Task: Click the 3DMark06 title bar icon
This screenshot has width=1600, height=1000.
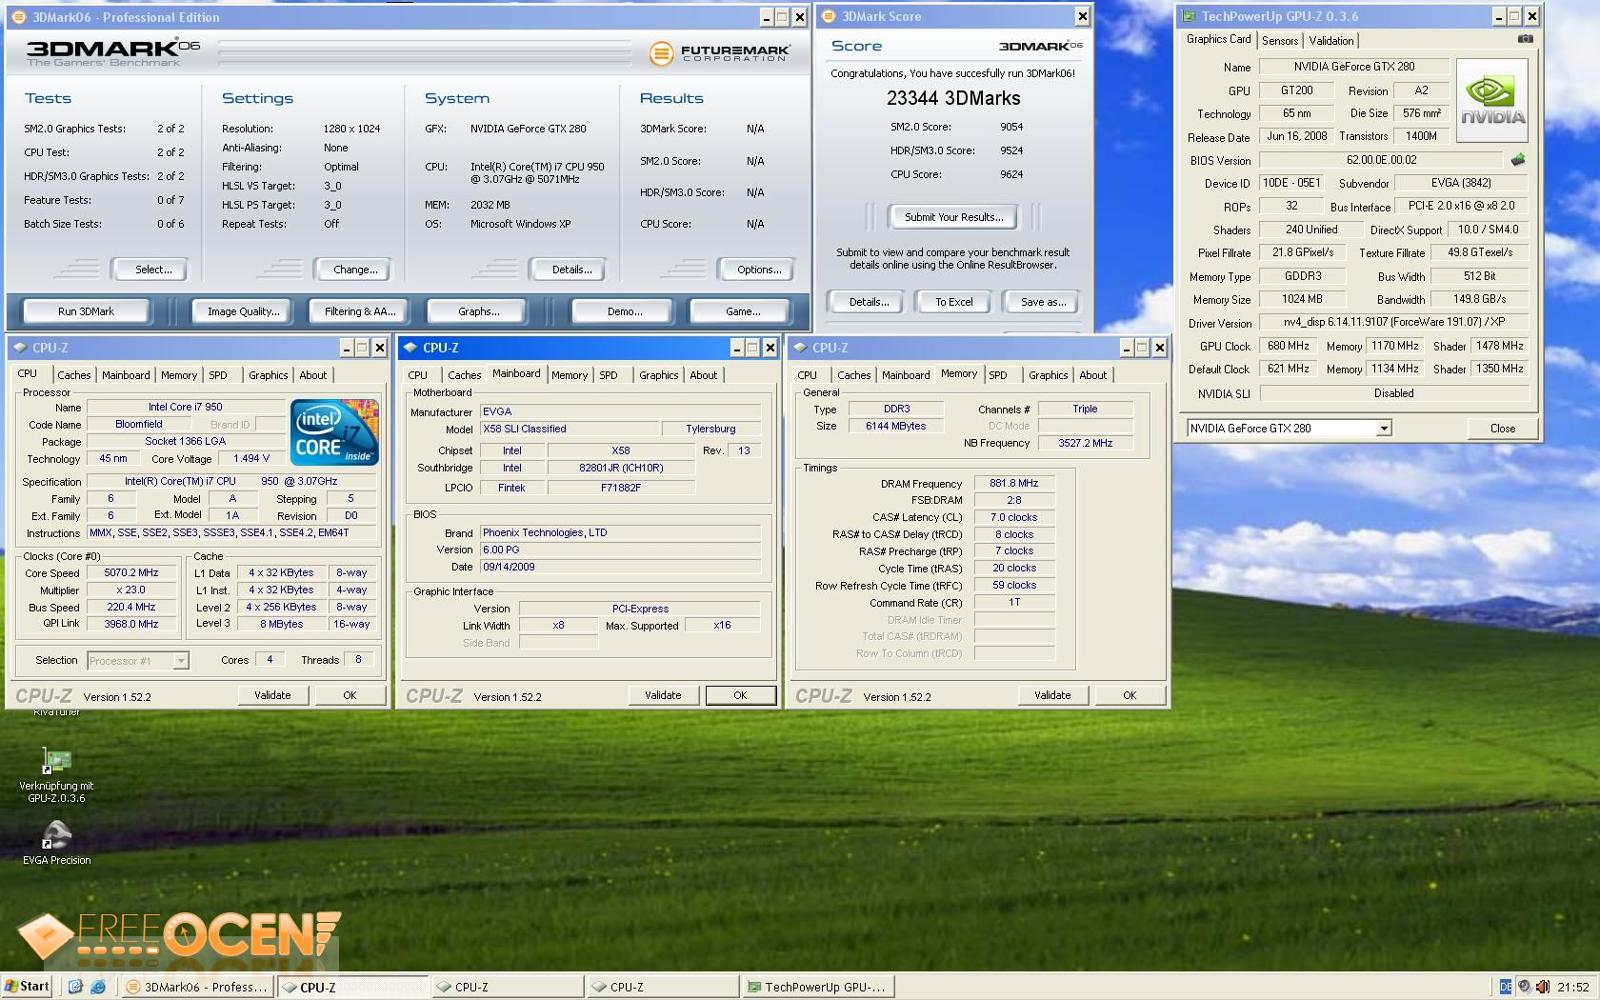Action: (x=18, y=17)
